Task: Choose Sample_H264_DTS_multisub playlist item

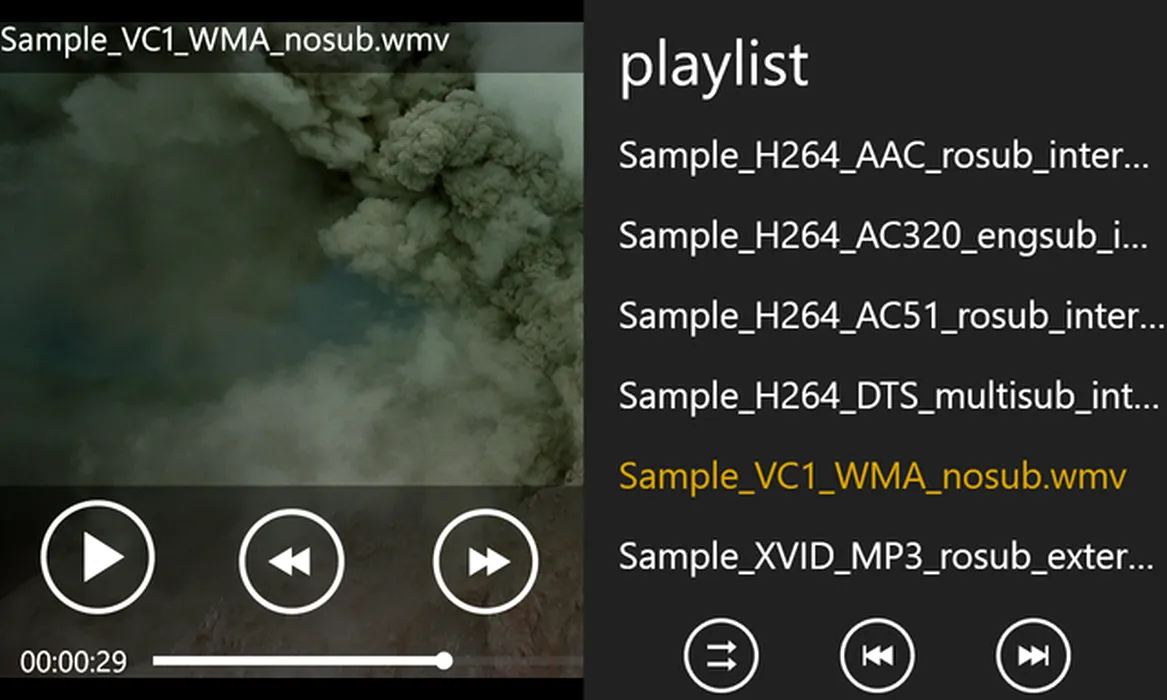Action: click(x=889, y=396)
